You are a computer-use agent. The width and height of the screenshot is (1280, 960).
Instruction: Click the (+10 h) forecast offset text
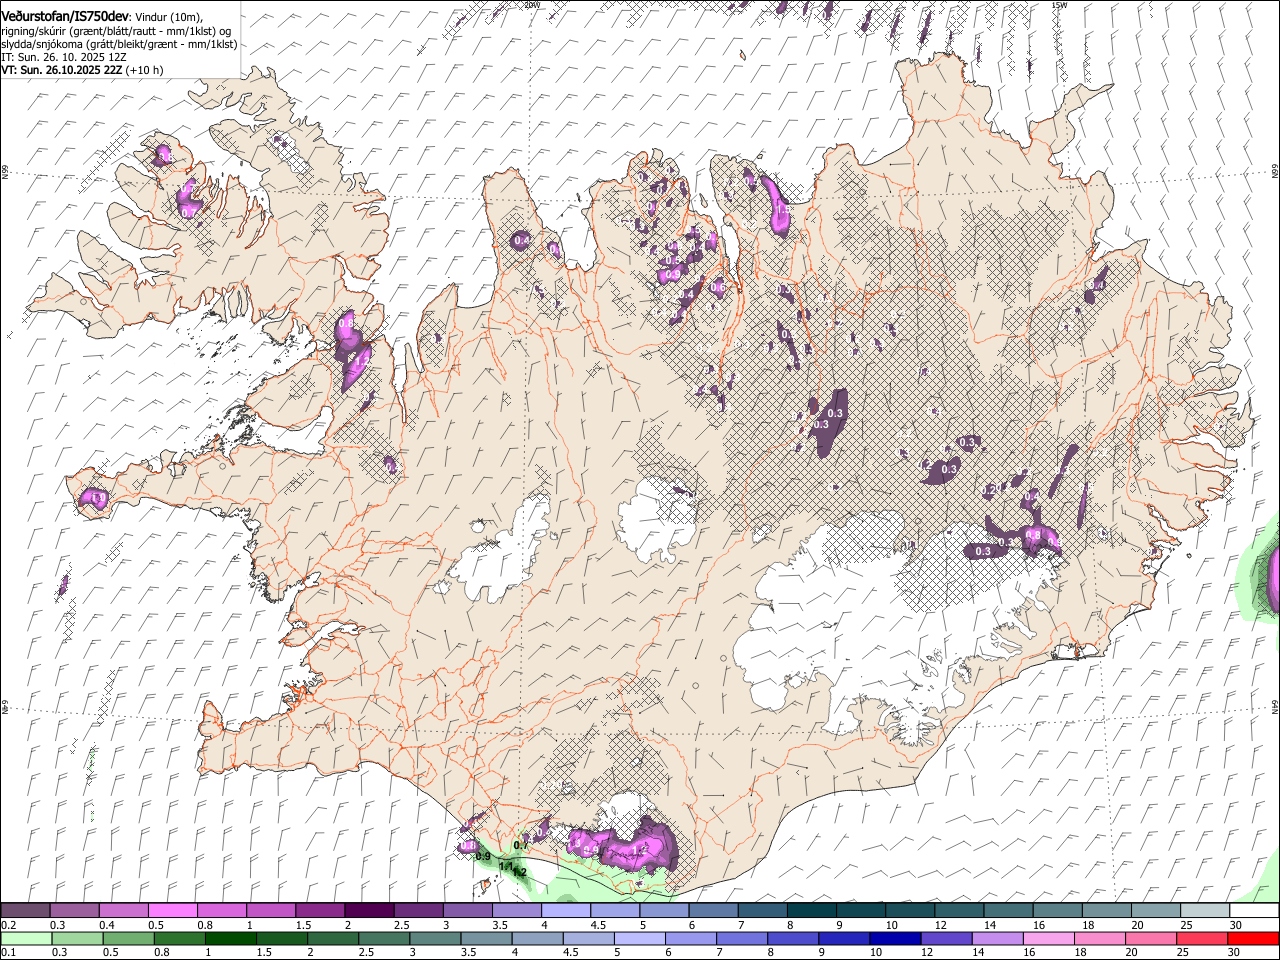(145, 70)
